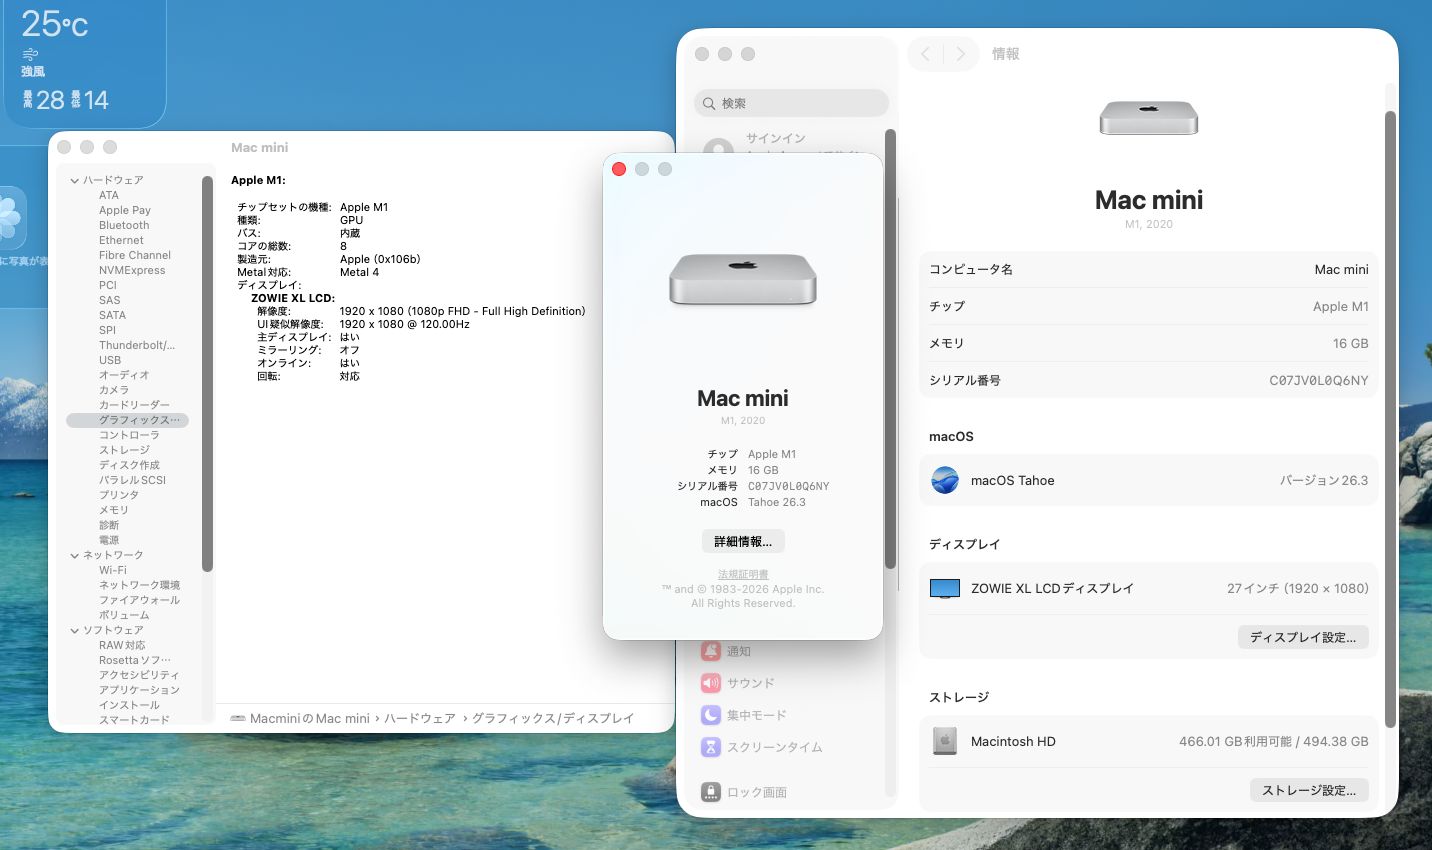Click バージョン 26.3 text

tap(1324, 480)
